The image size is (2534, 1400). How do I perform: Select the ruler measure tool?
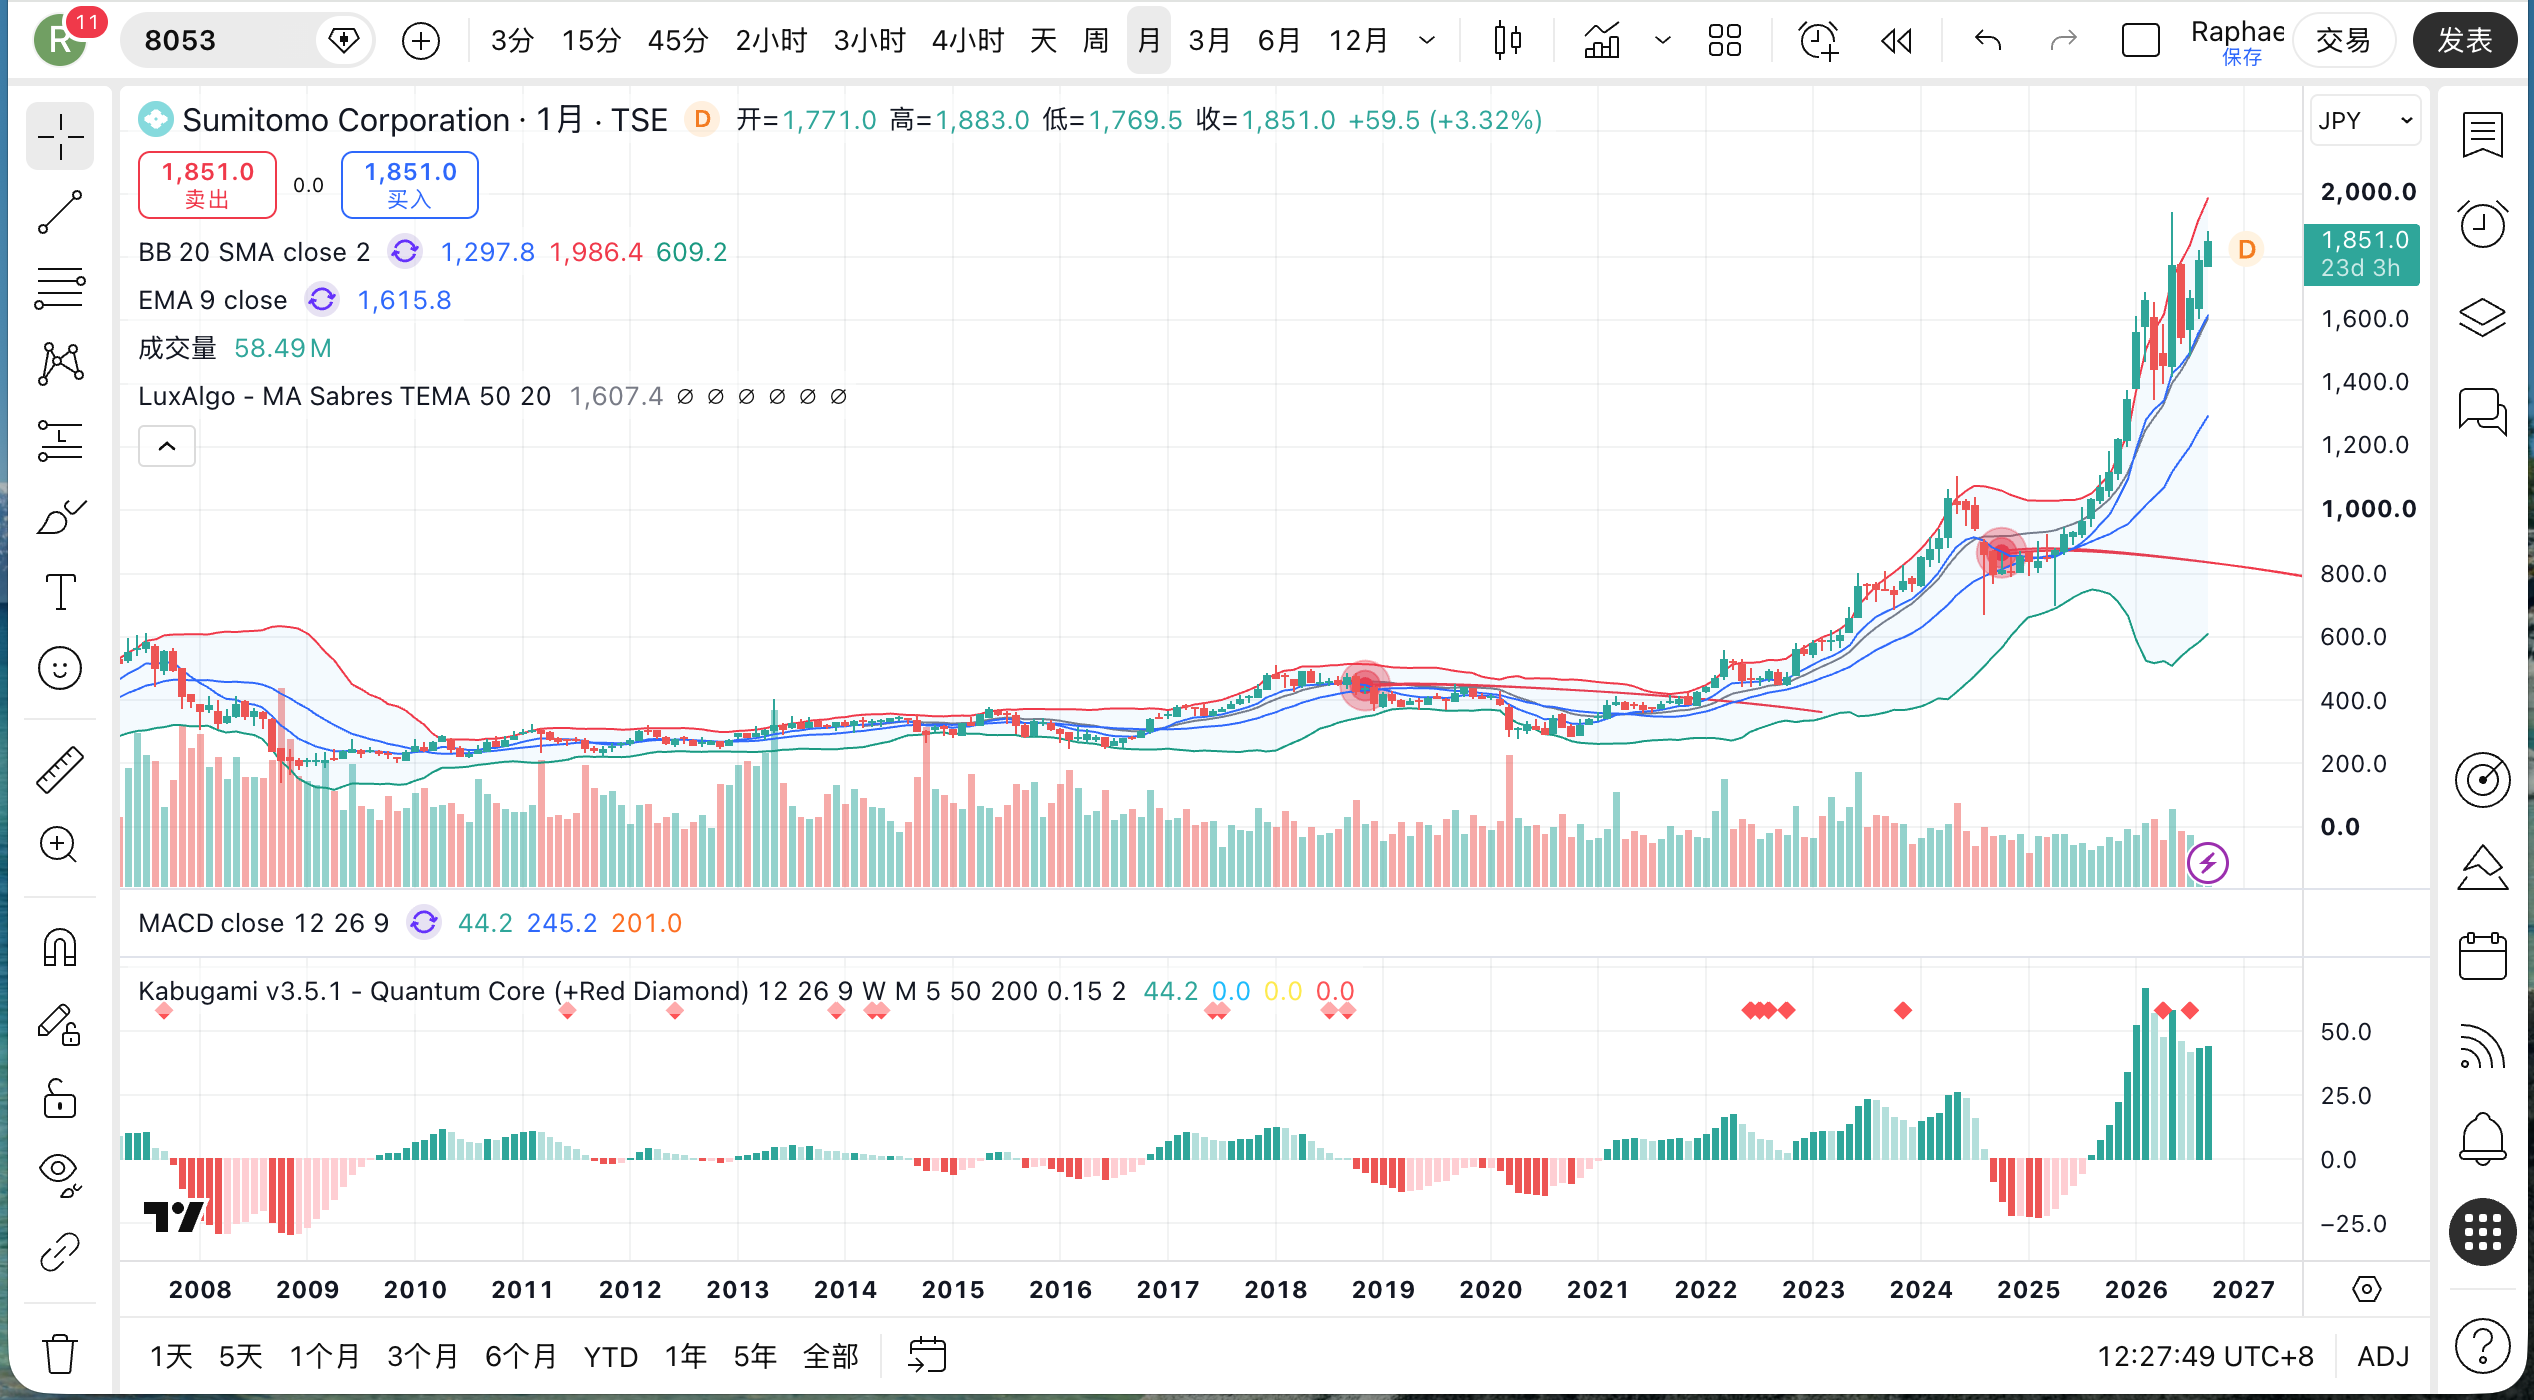(60, 770)
